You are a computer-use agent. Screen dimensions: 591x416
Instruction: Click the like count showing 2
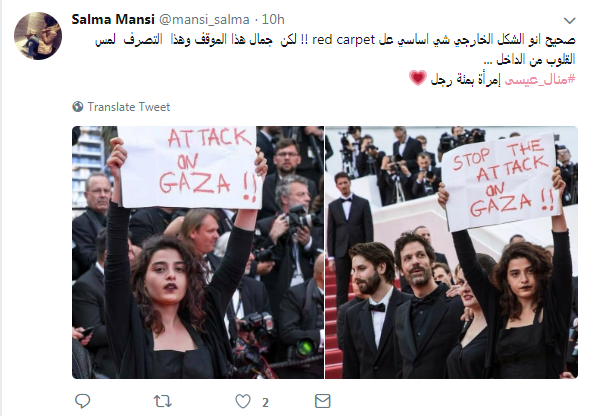click(x=265, y=402)
